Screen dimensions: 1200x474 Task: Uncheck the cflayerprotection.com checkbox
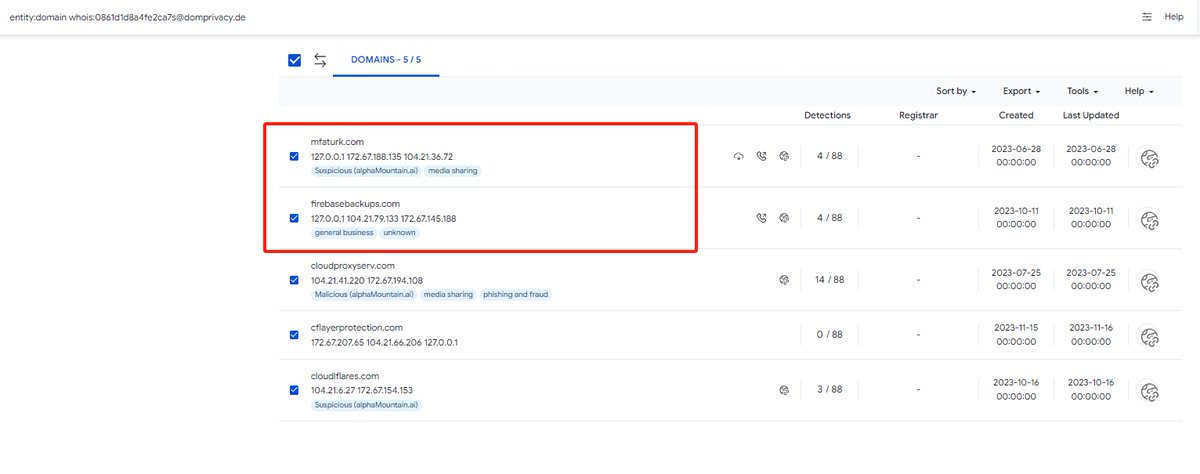coord(294,334)
